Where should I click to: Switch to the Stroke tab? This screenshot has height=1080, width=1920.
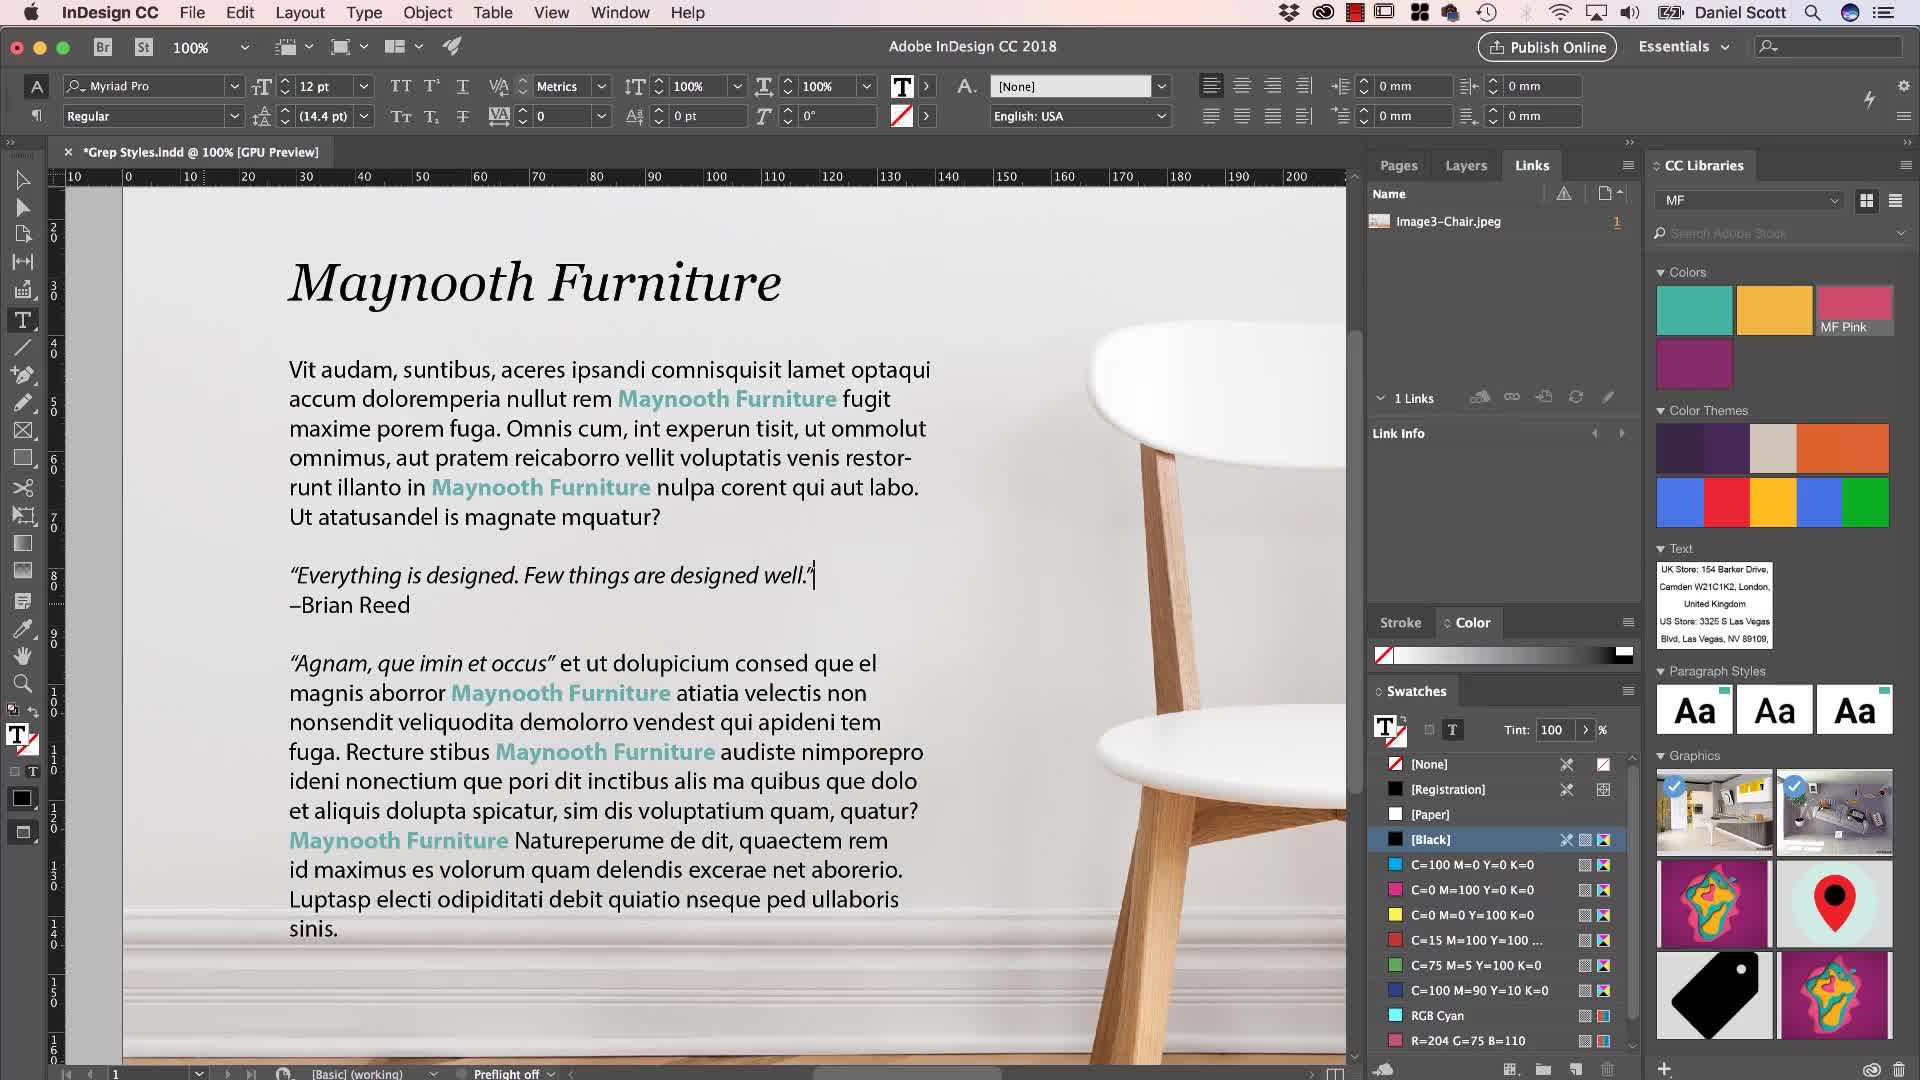(1400, 623)
